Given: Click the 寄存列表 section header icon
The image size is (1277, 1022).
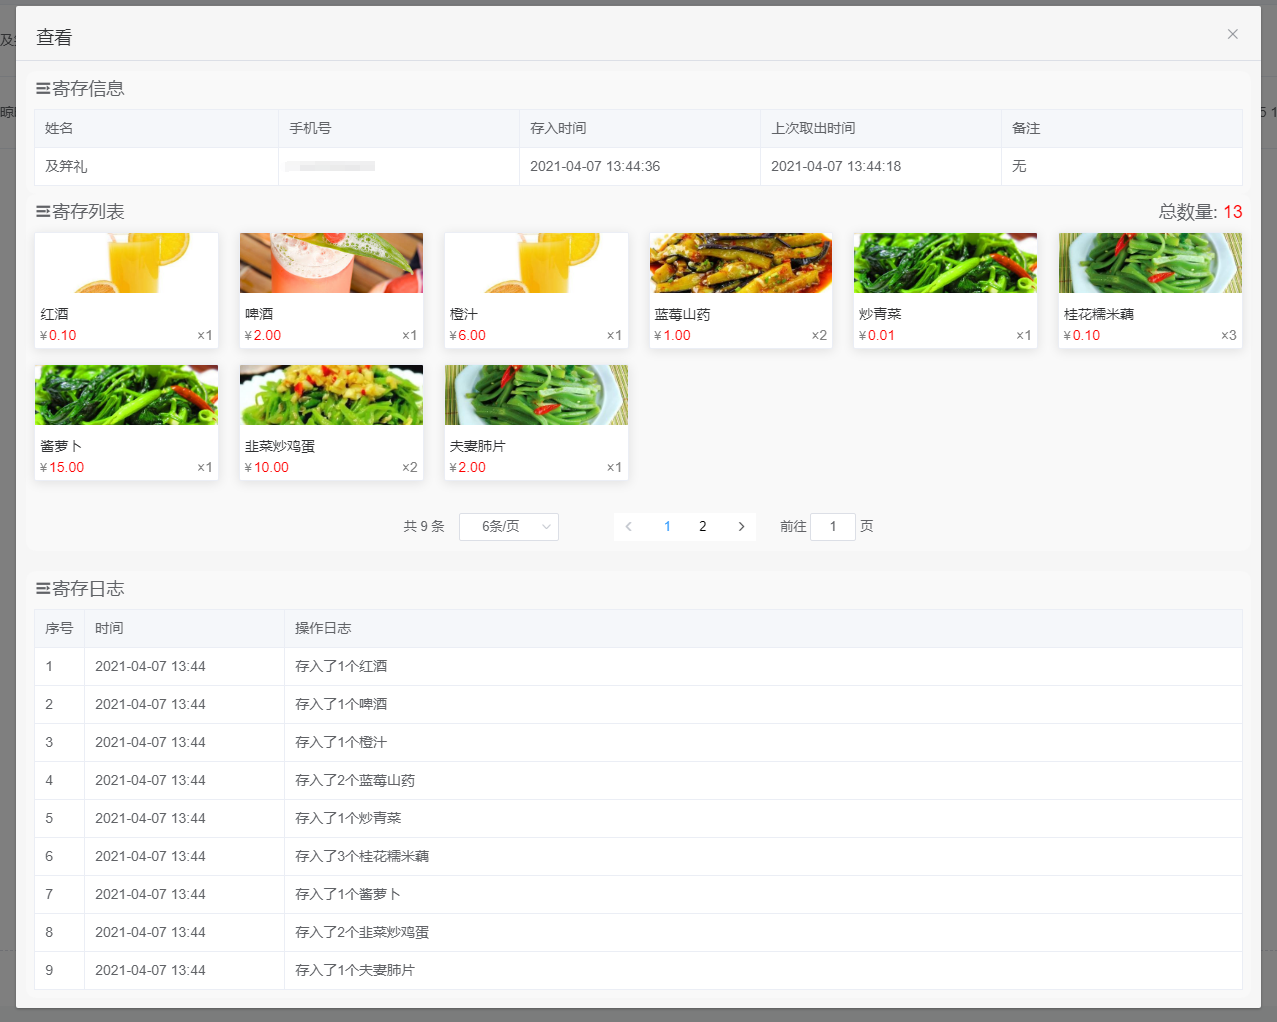Looking at the screenshot, I should (43, 212).
